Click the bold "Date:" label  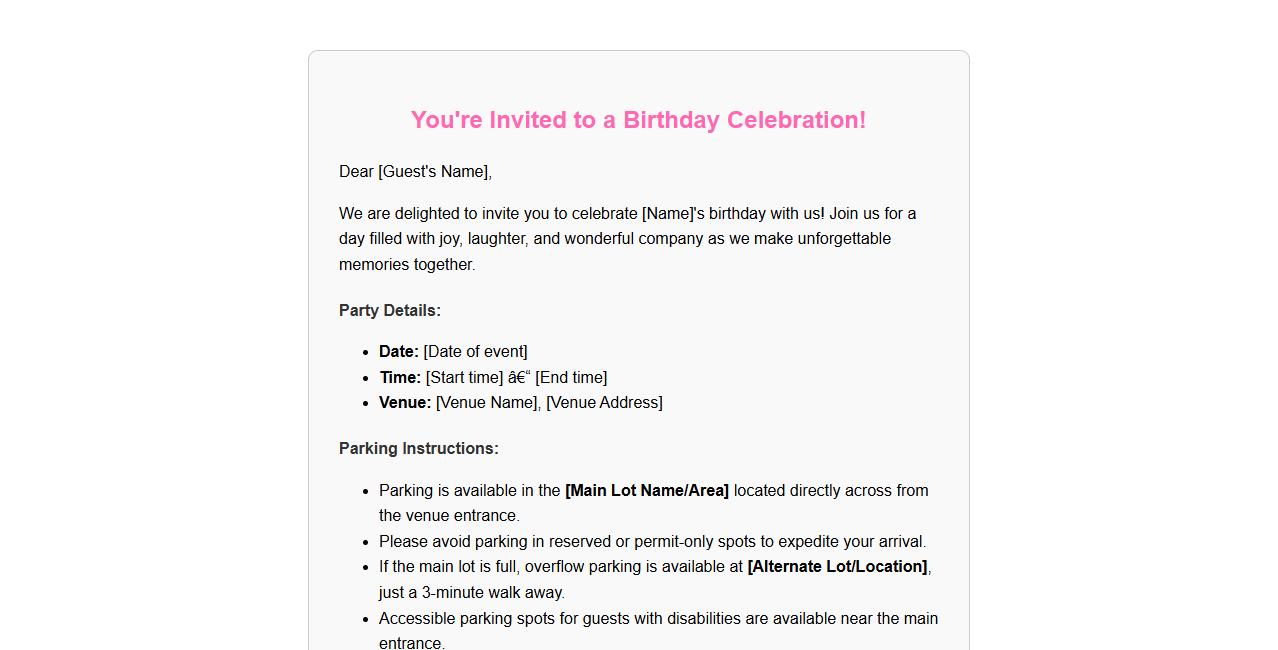(398, 352)
